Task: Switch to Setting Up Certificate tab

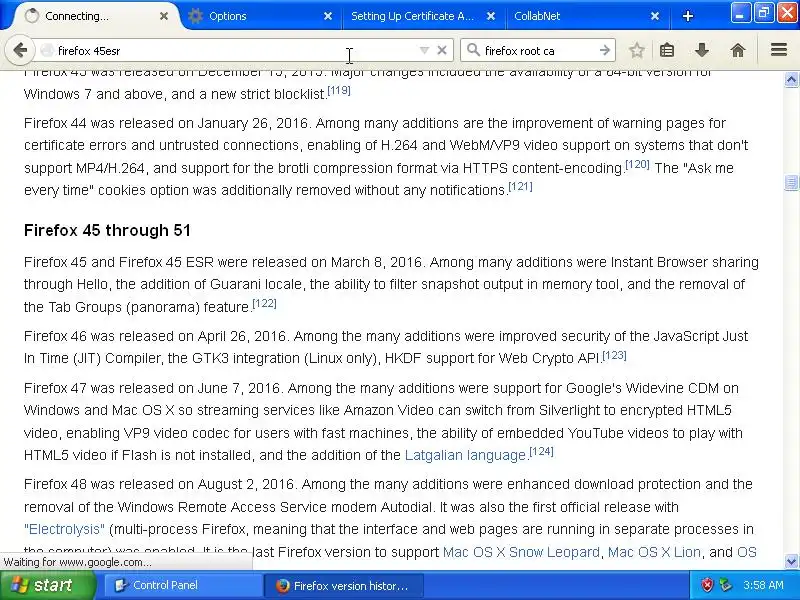Action: 423,16
